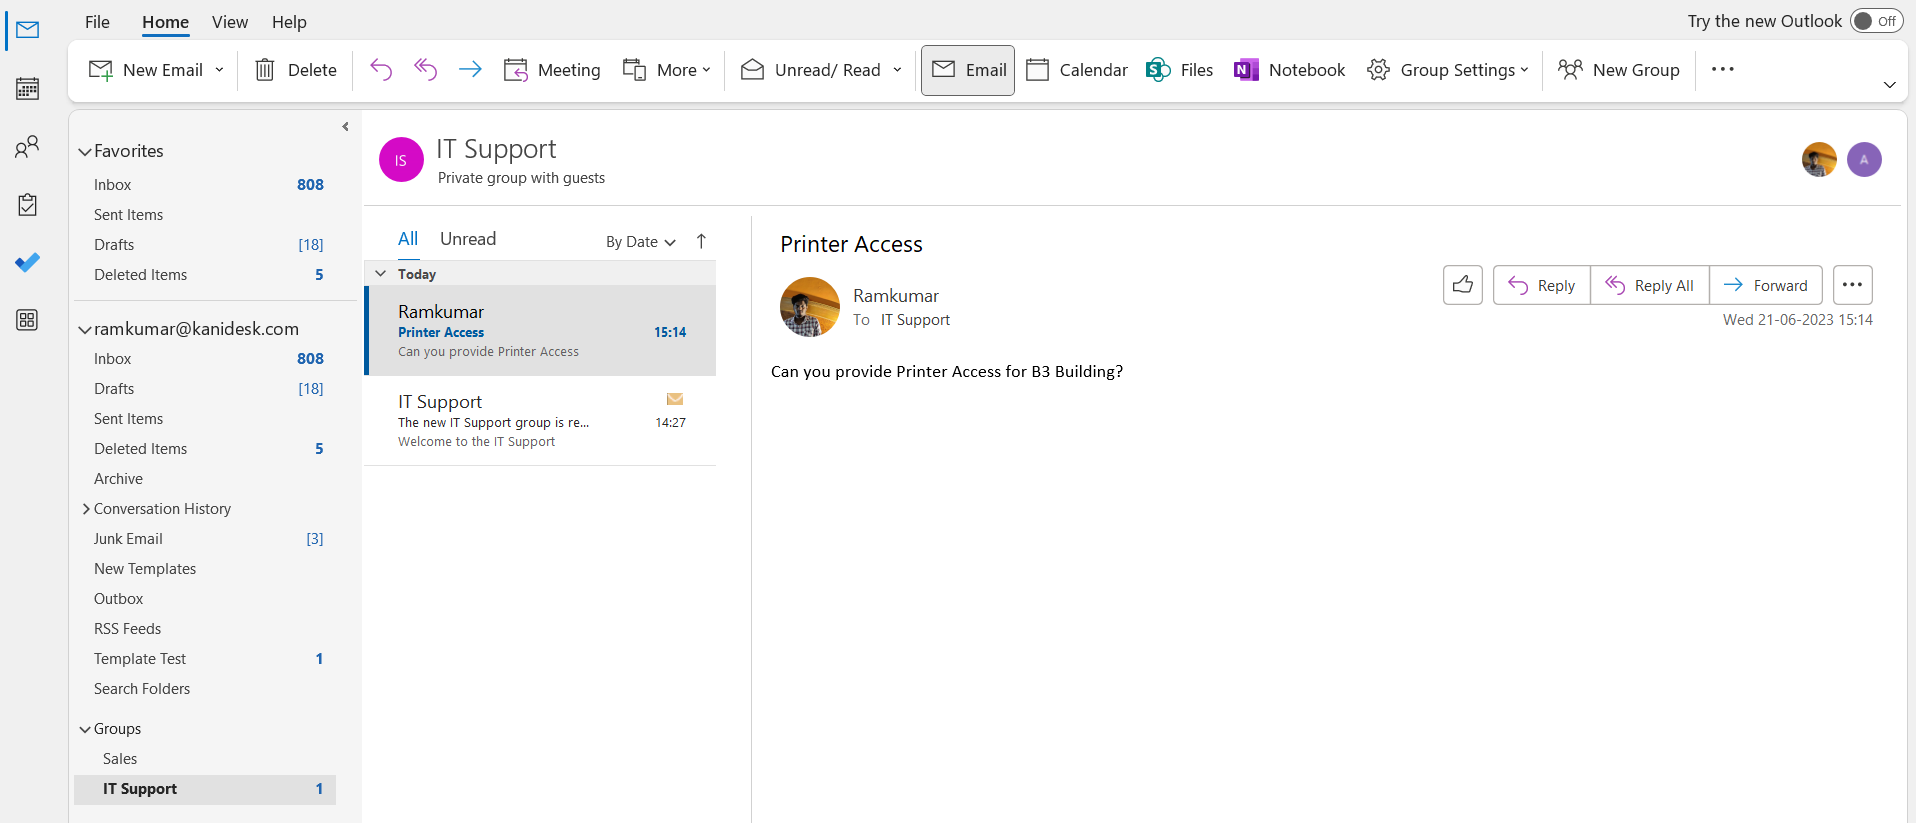Open the Unread/Read dropdown arrow
Image resolution: width=1916 pixels, height=823 pixels.
pos(897,70)
